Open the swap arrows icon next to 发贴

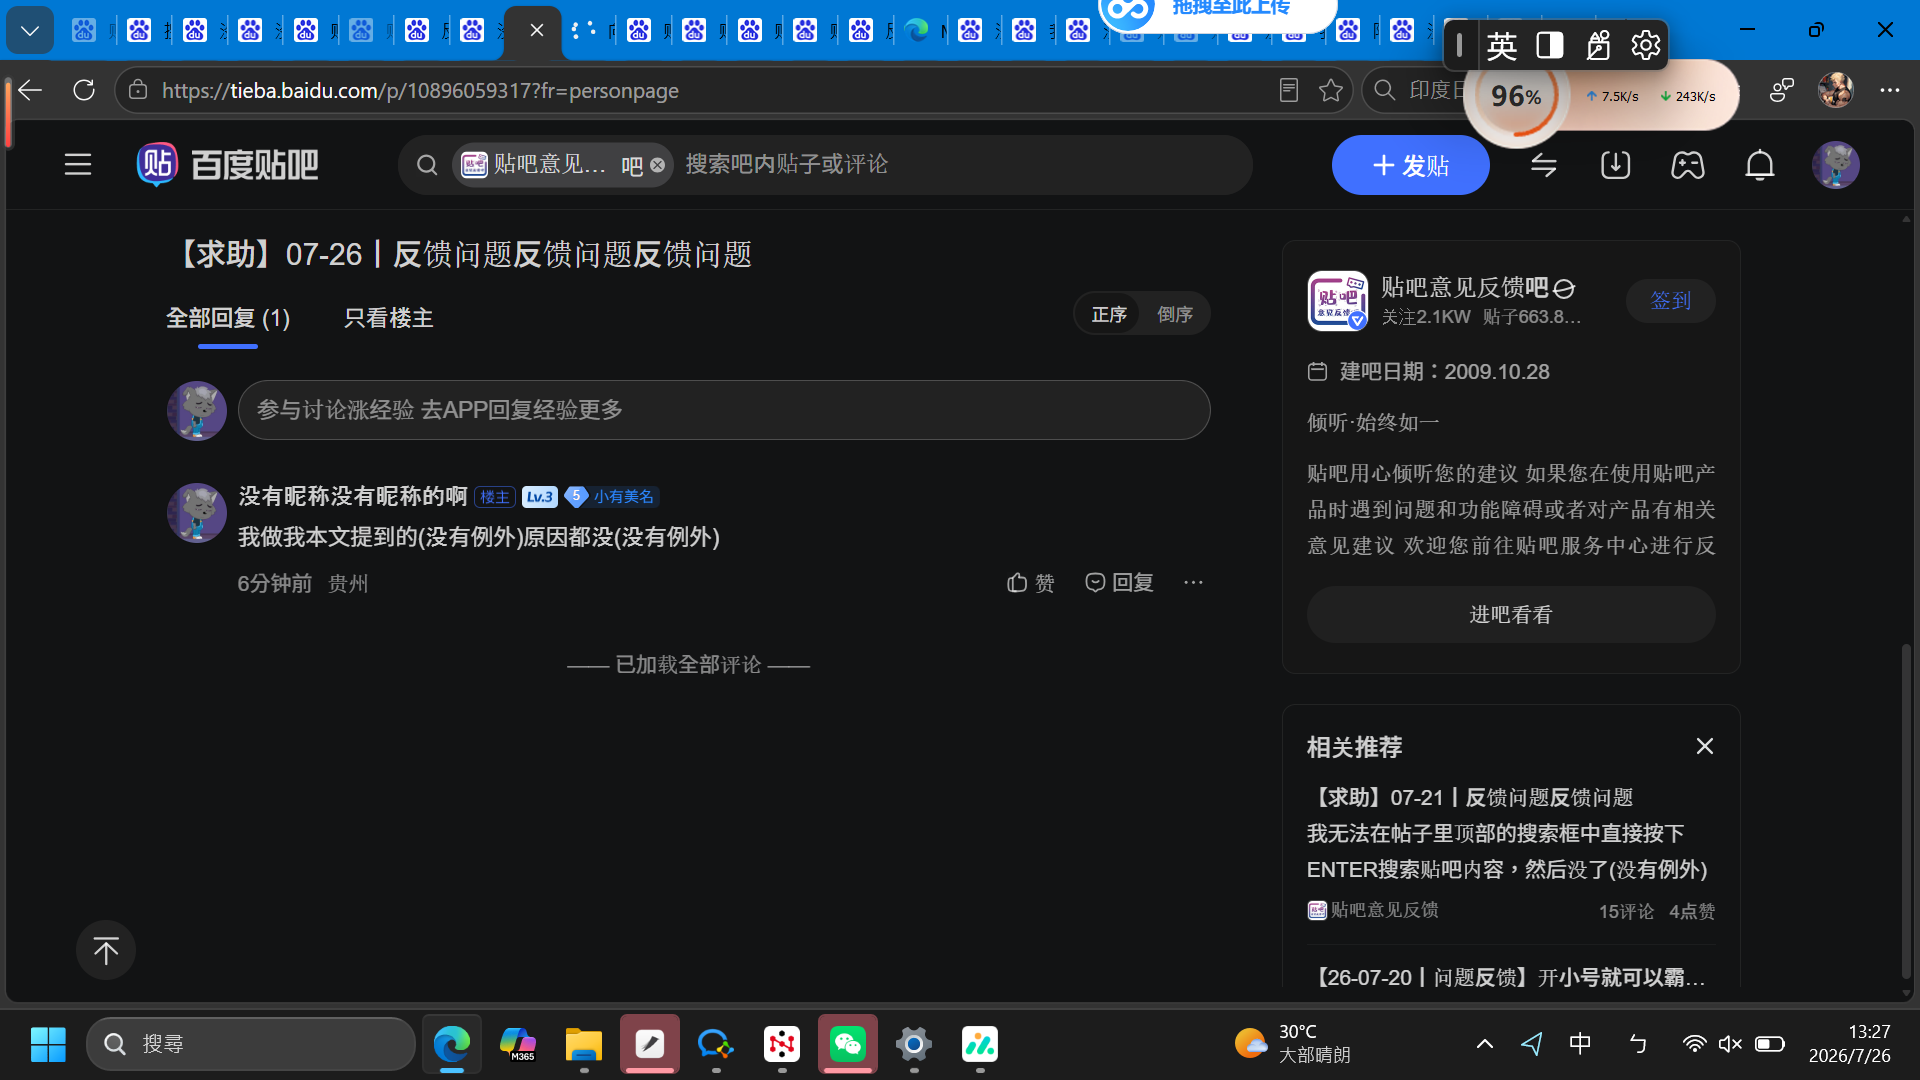(x=1544, y=165)
